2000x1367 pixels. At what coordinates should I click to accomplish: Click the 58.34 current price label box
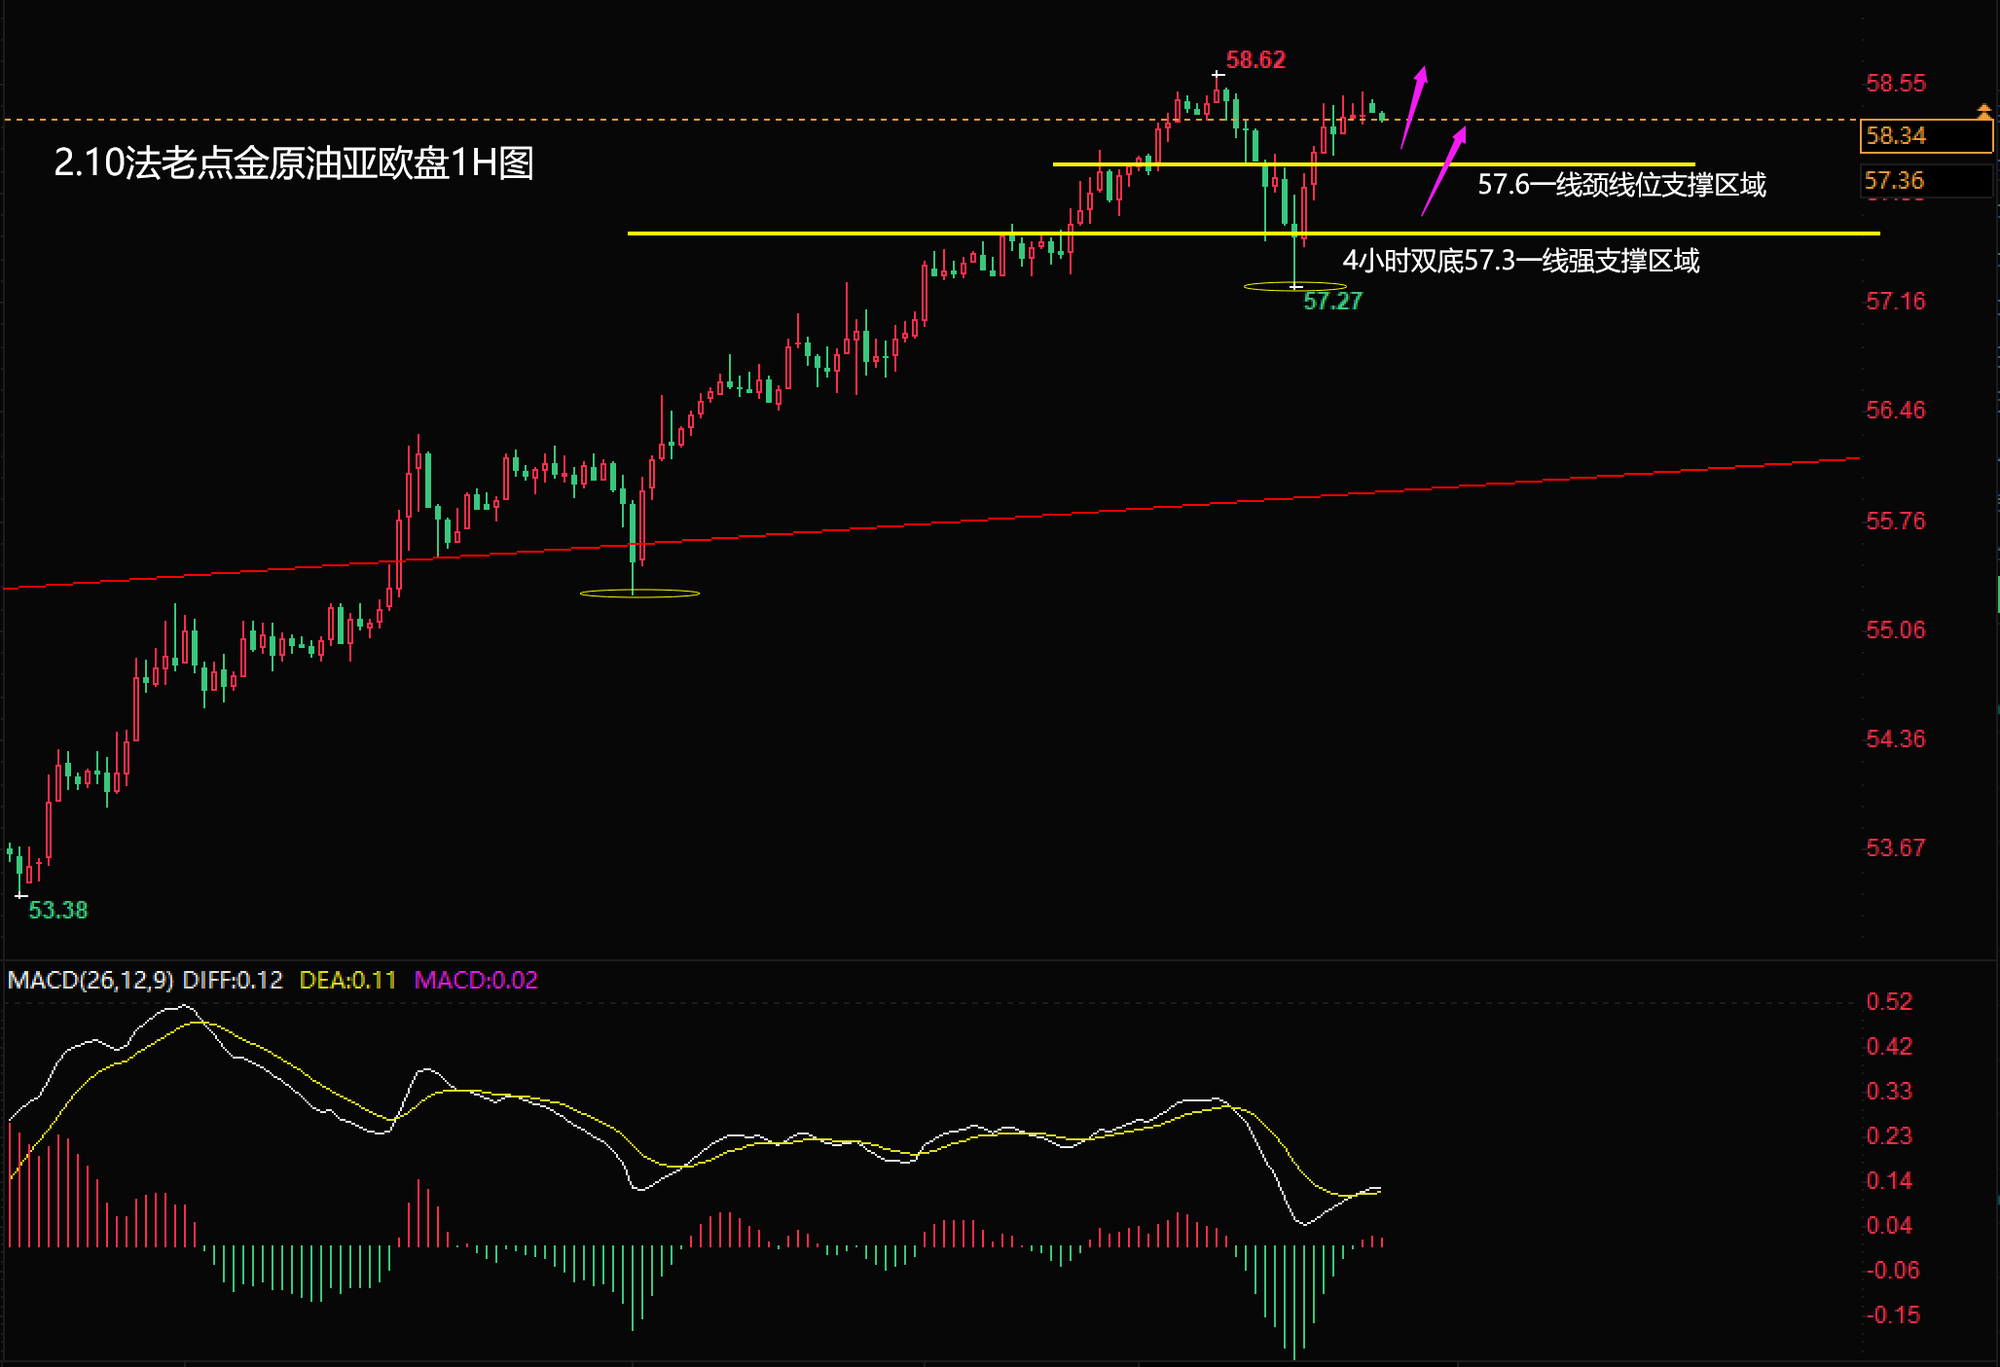point(1925,136)
